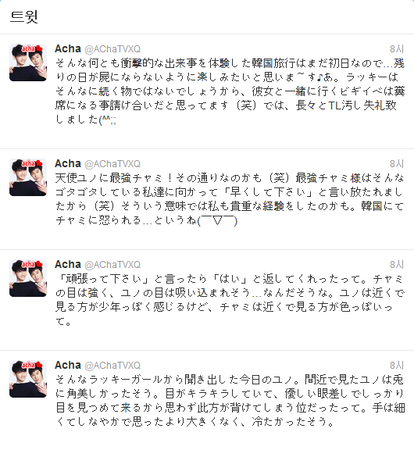
Task: Open Acha display name on first tweet
Action: pos(68,49)
